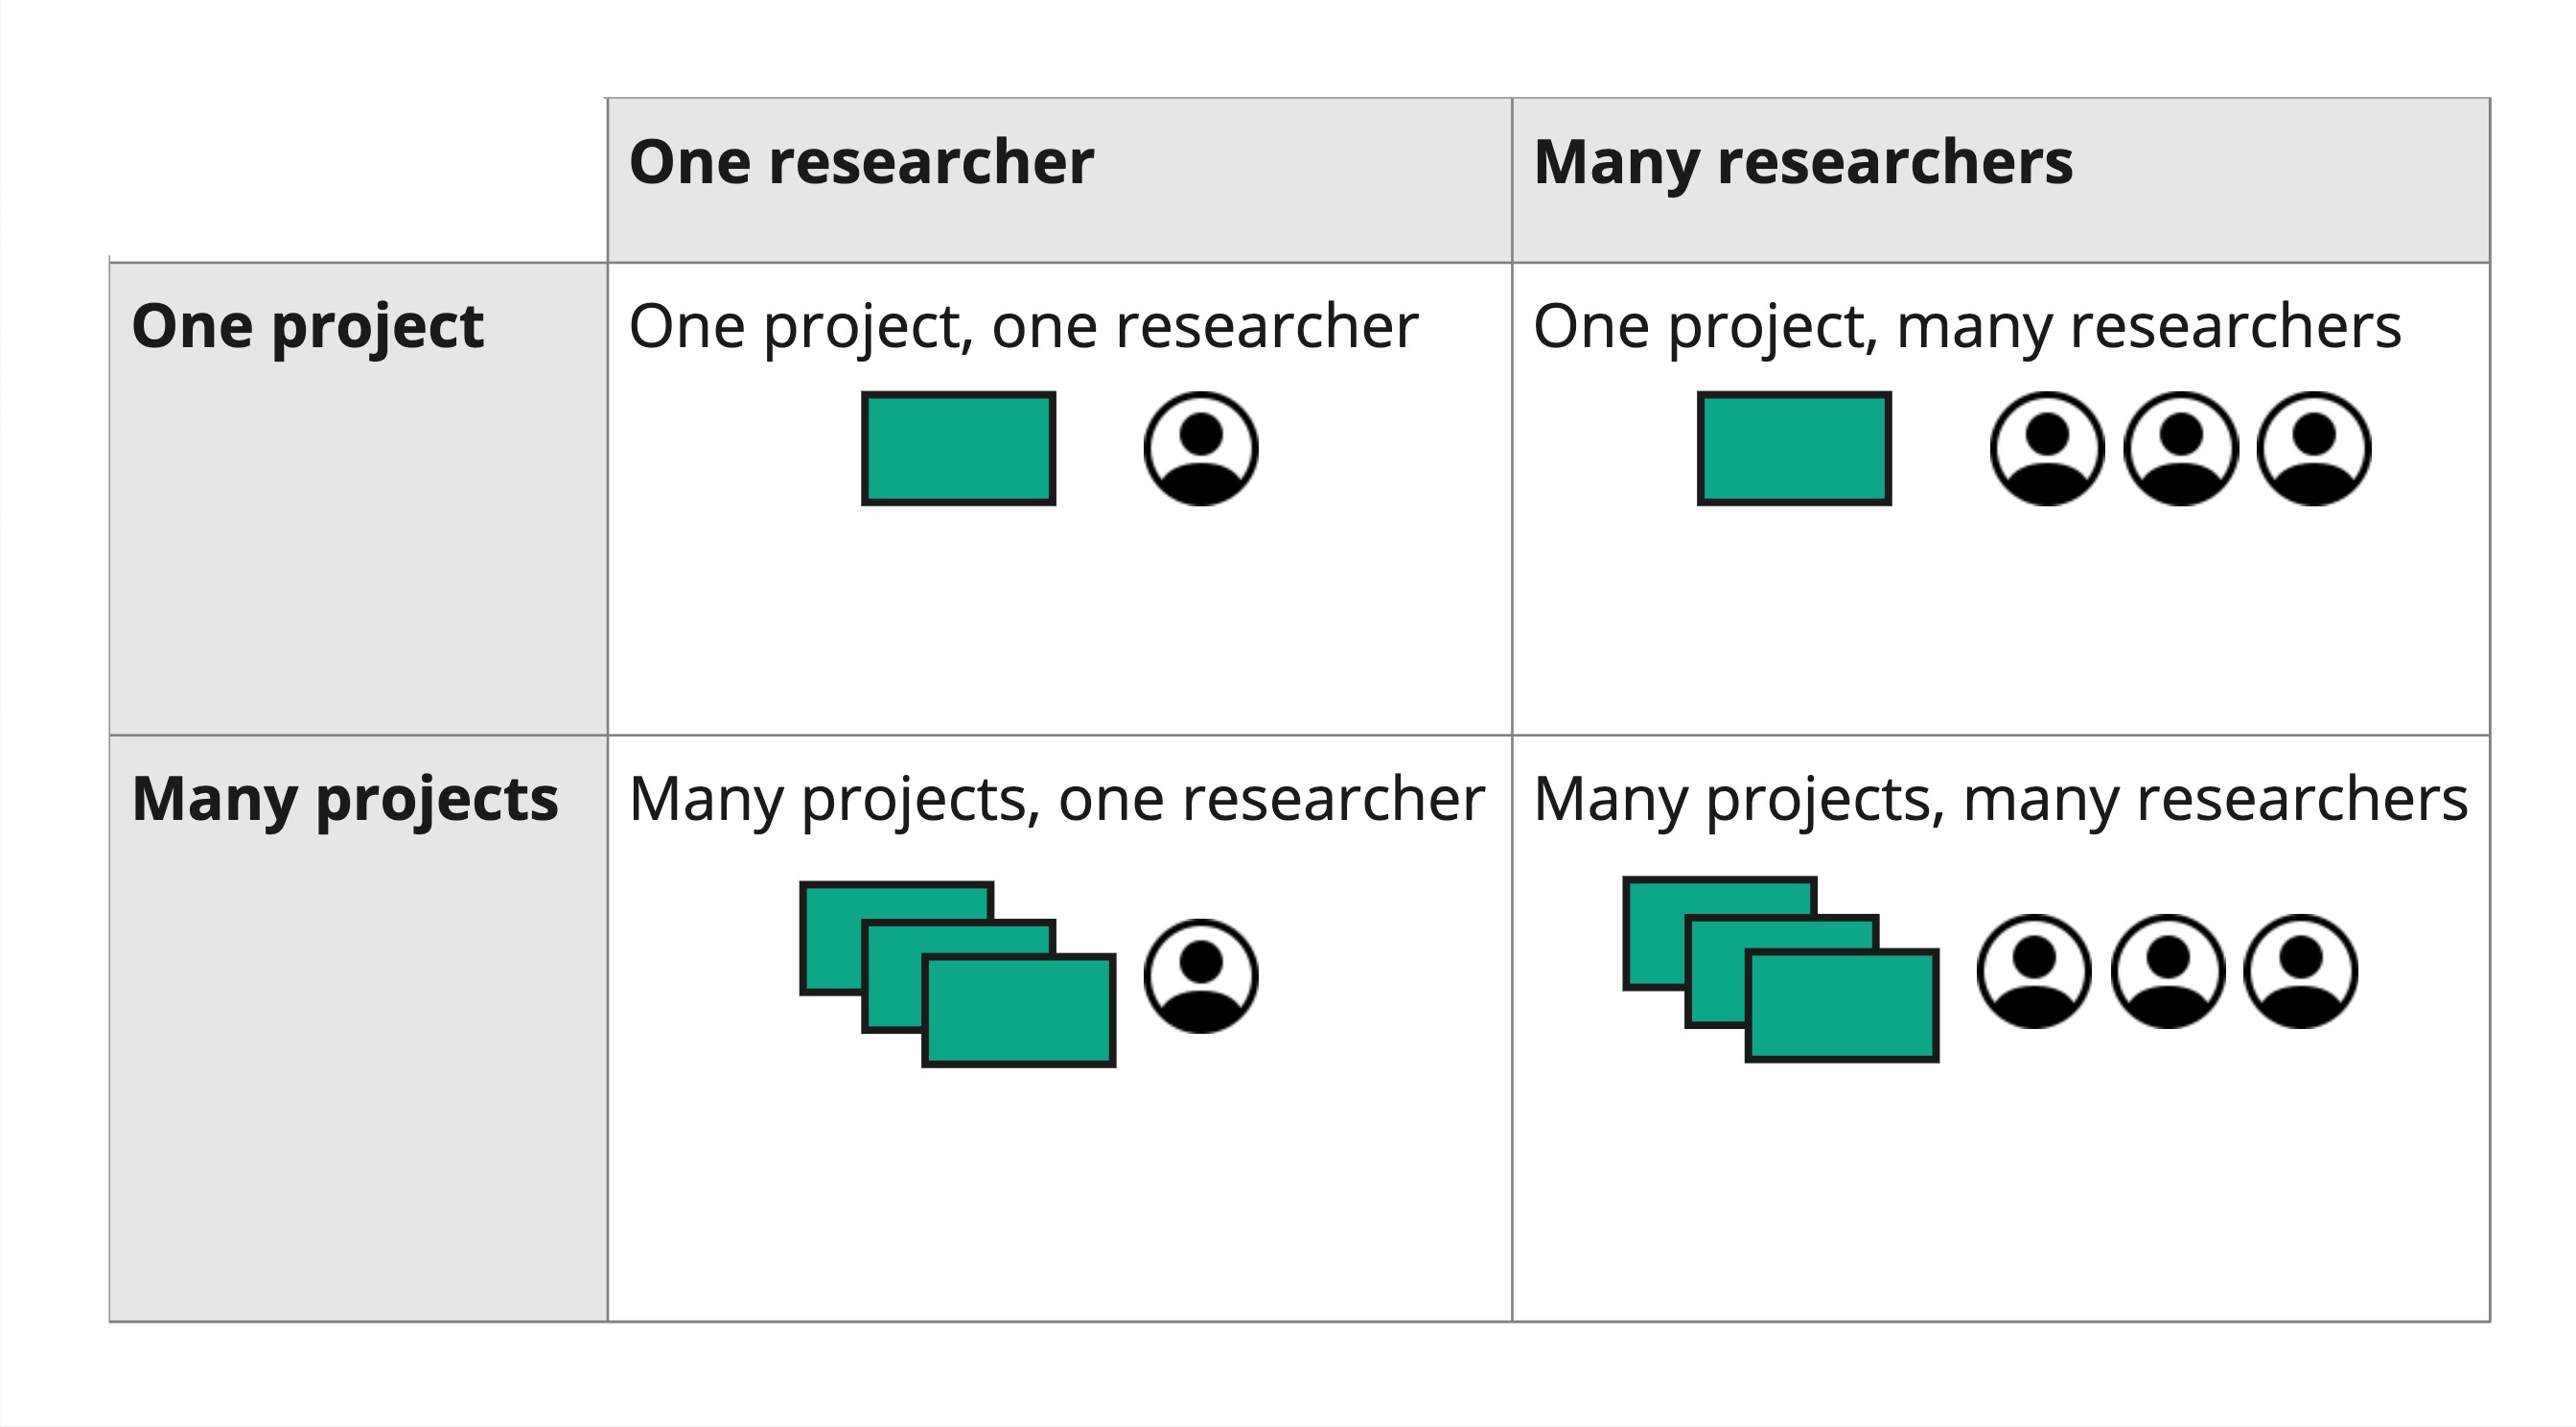Click the 'One project, one researcher' text
Image resolution: width=2576 pixels, height=1427 pixels.
[x=1023, y=327]
